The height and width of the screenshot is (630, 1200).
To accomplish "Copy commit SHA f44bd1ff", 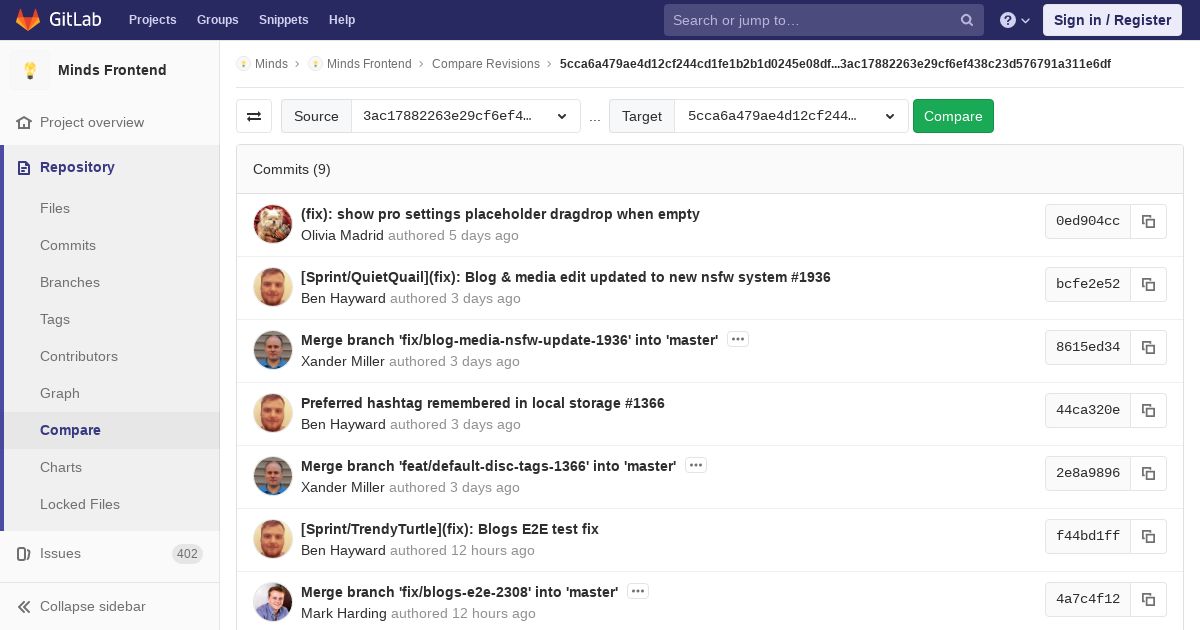I will click(1148, 537).
